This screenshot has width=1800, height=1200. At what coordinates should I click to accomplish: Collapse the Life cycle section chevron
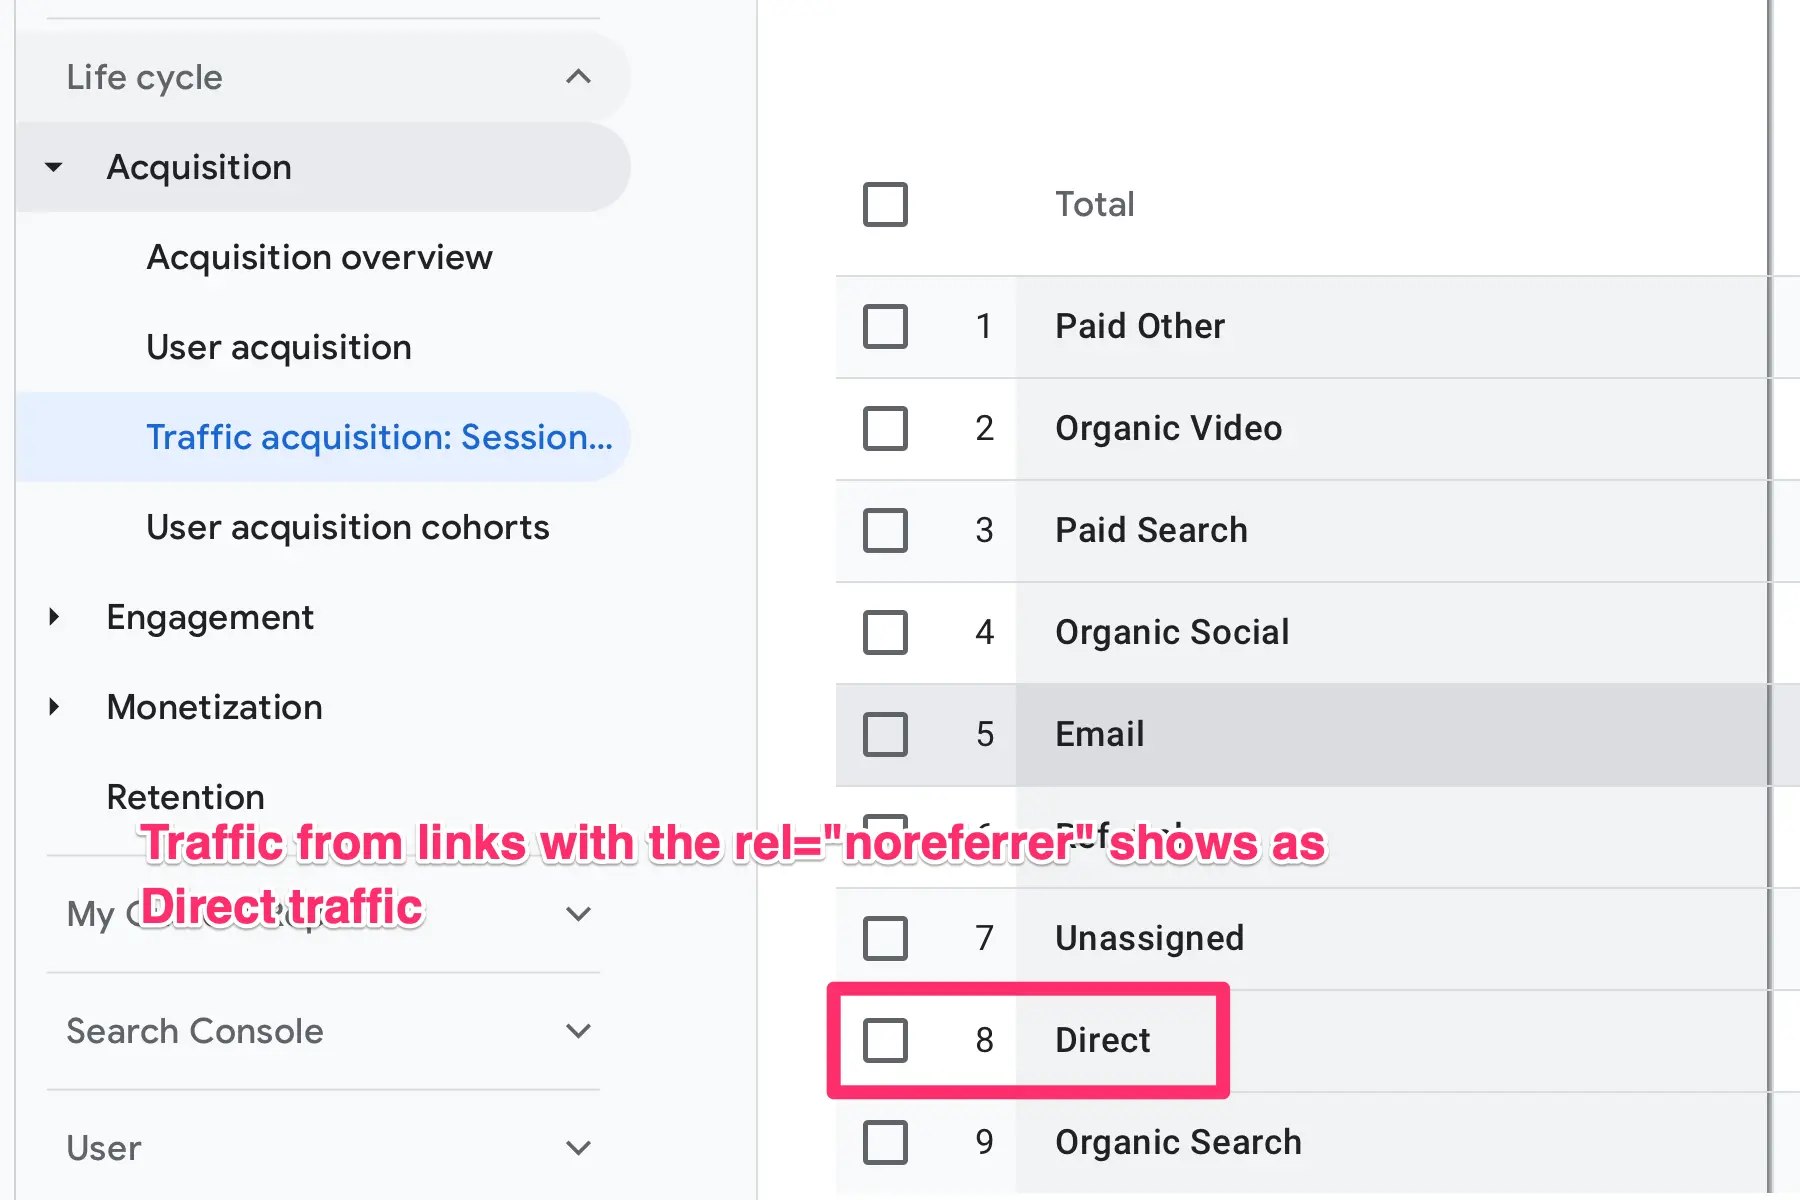(578, 77)
